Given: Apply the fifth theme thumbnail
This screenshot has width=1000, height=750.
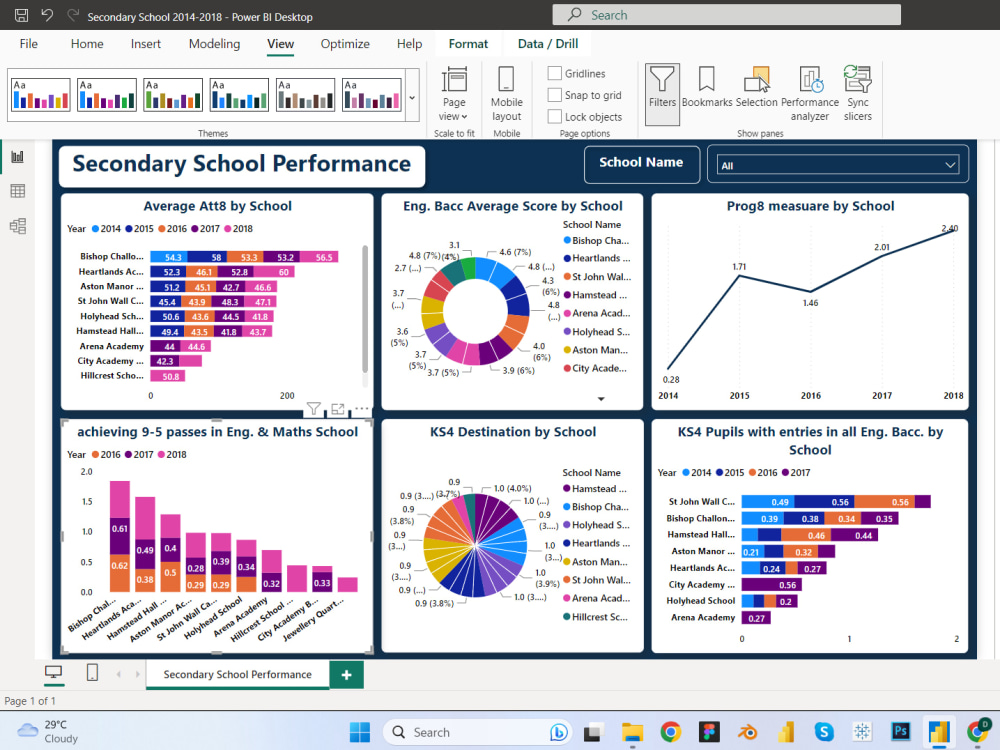Looking at the screenshot, I should 305,94.
